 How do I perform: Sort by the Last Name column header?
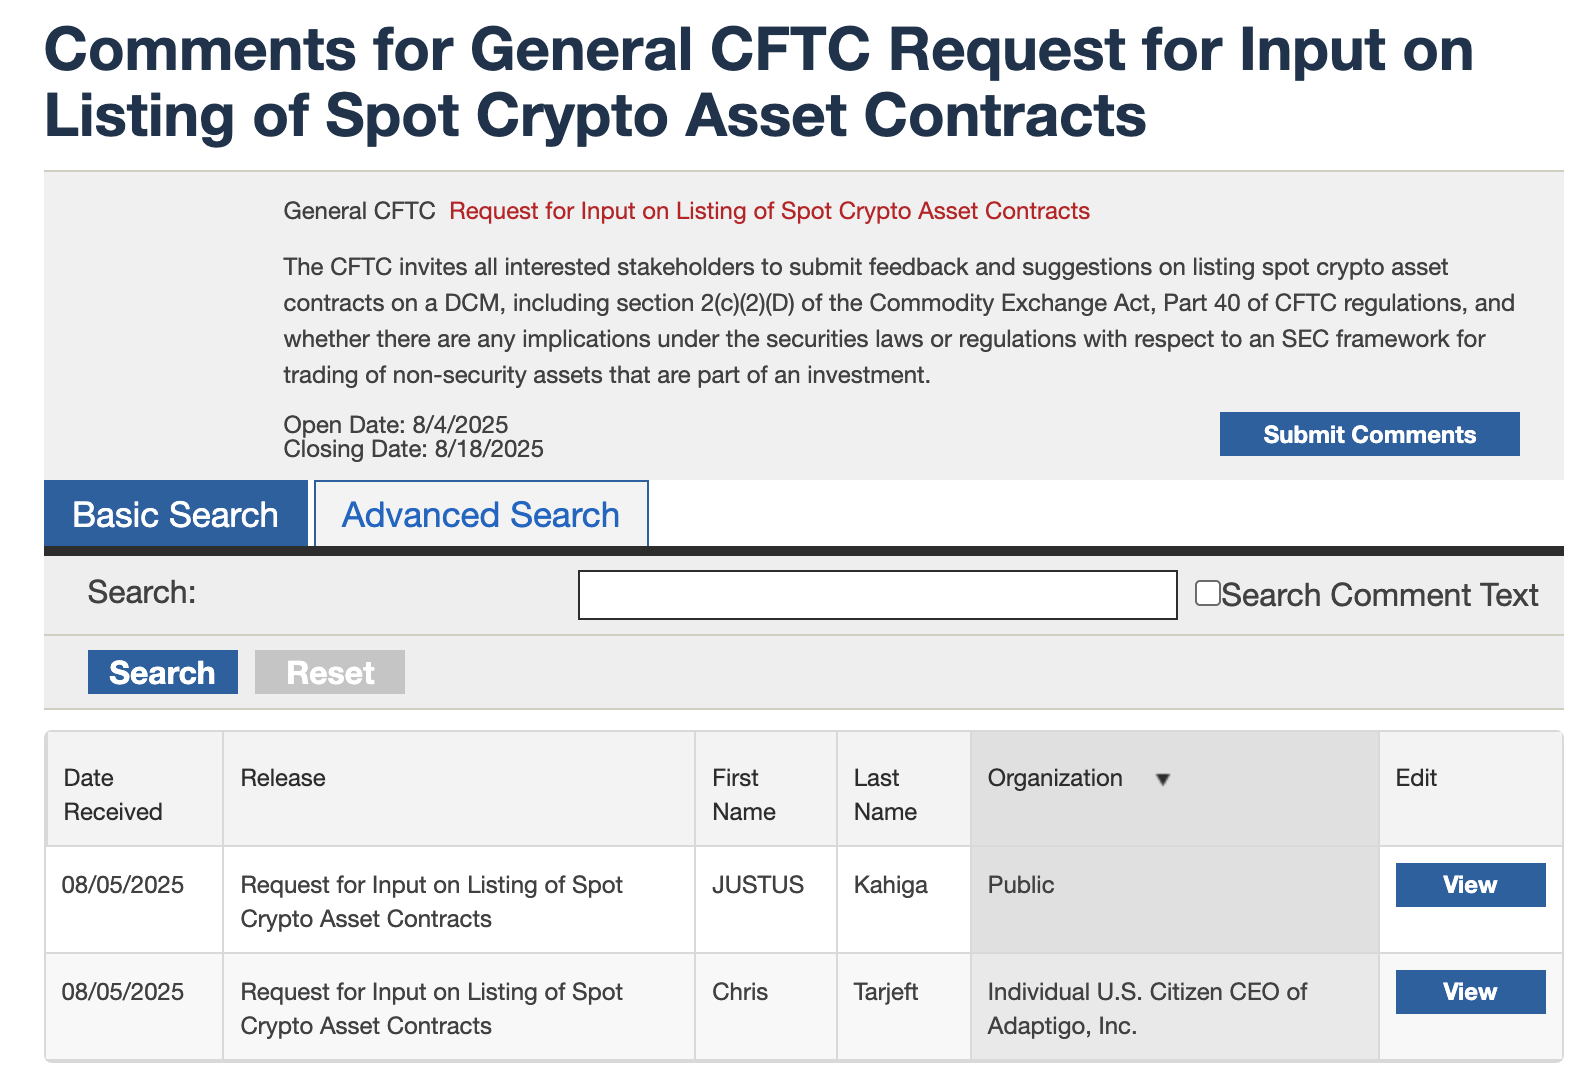(885, 794)
